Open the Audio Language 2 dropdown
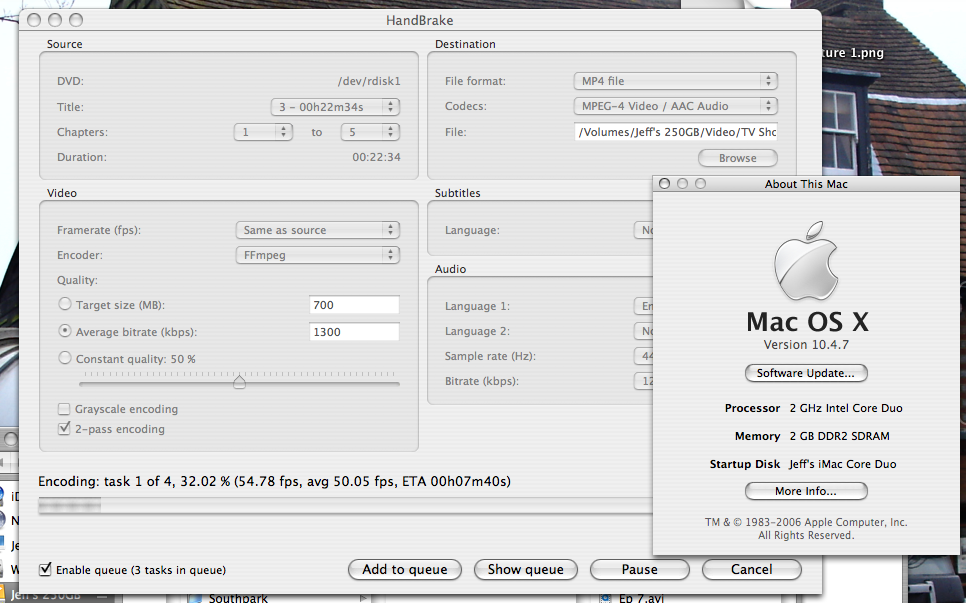The image size is (966, 603). pos(644,331)
